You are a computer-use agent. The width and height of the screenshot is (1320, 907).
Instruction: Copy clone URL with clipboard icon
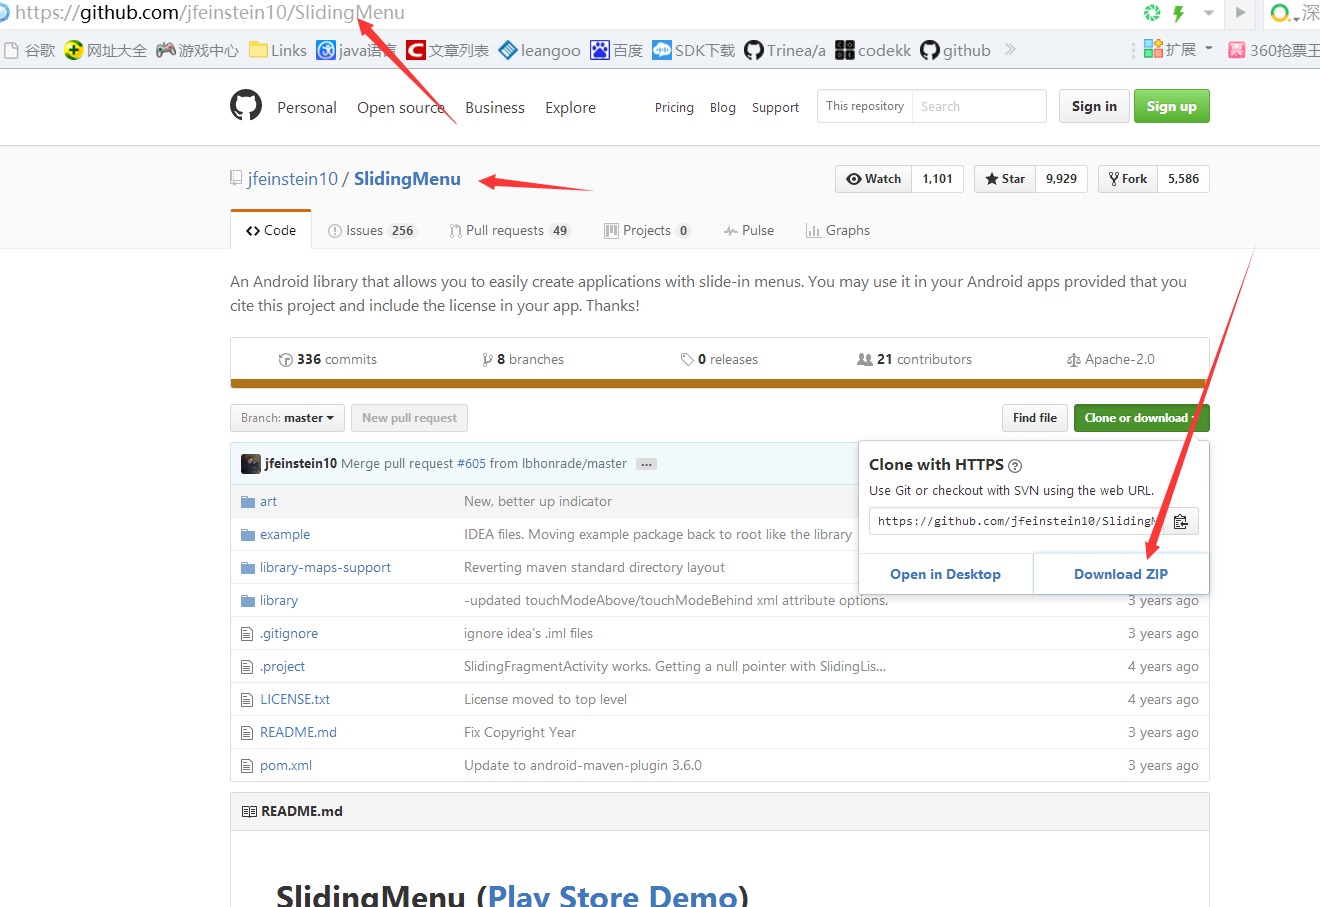[1181, 521]
